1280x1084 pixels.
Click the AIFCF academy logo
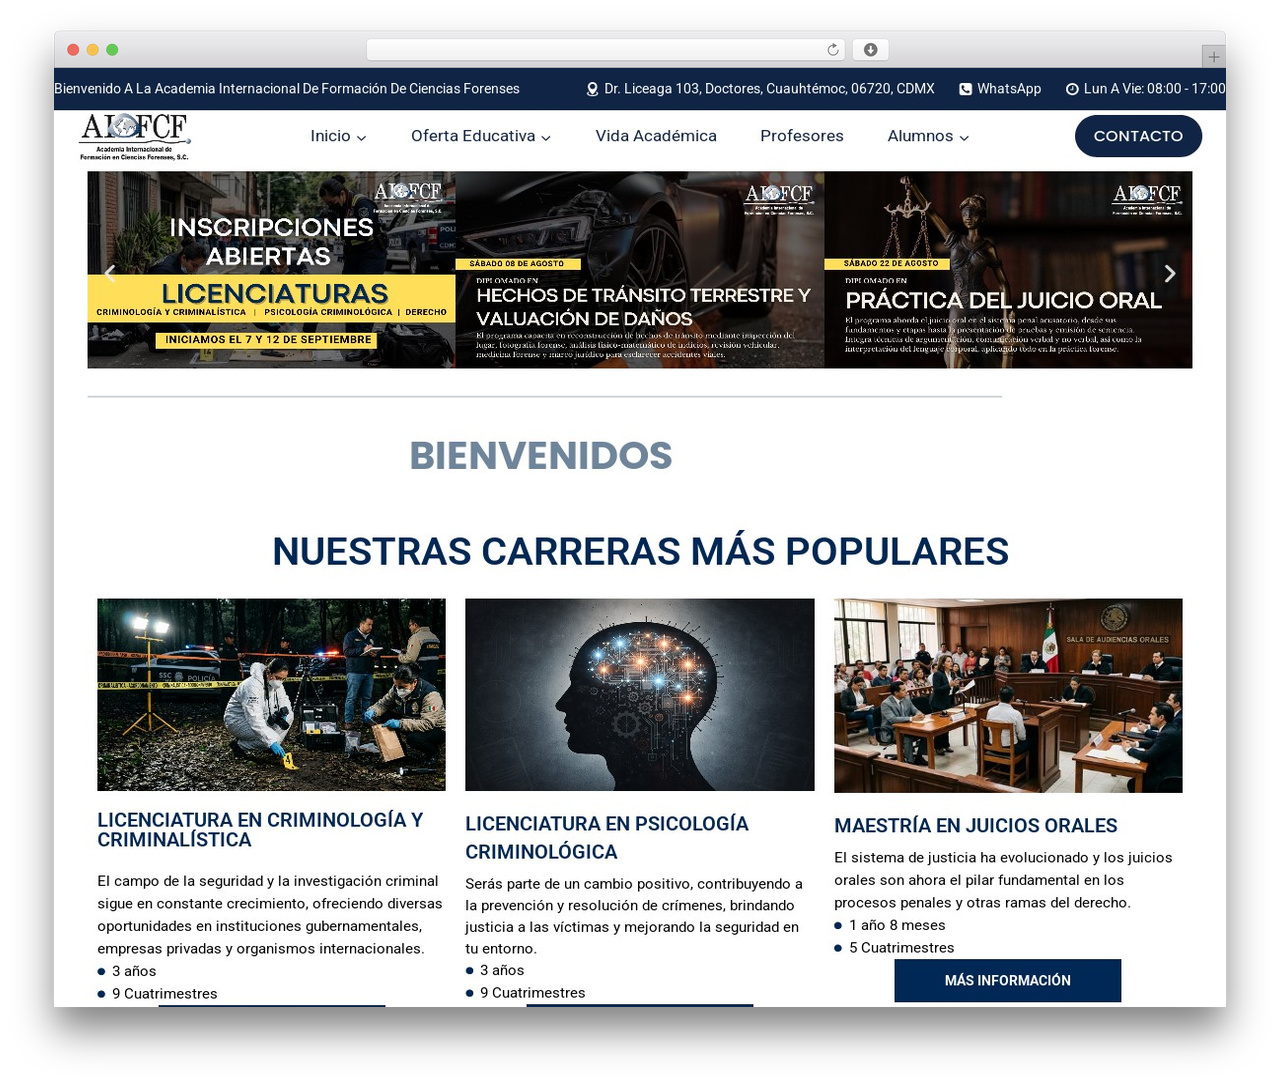click(135, 136)
